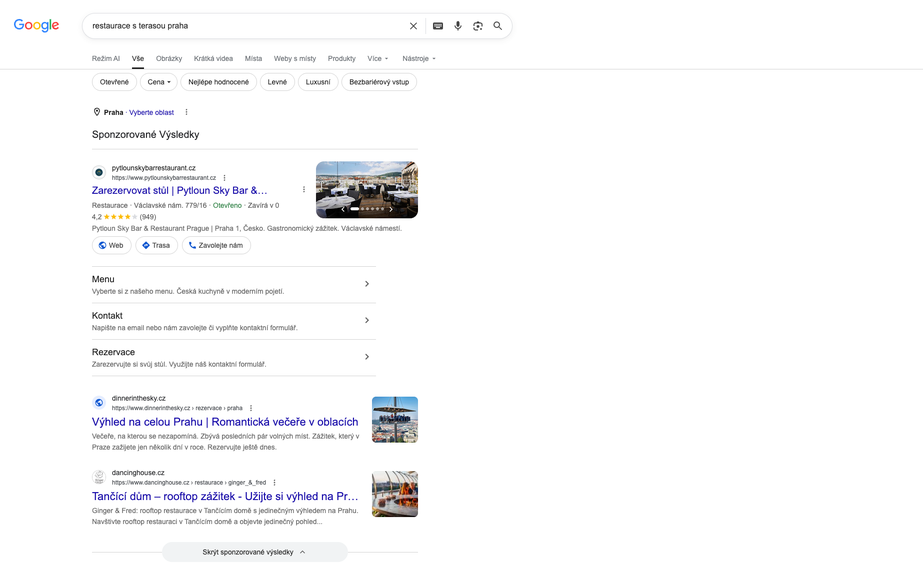Click into the search text field

point(247,26)
